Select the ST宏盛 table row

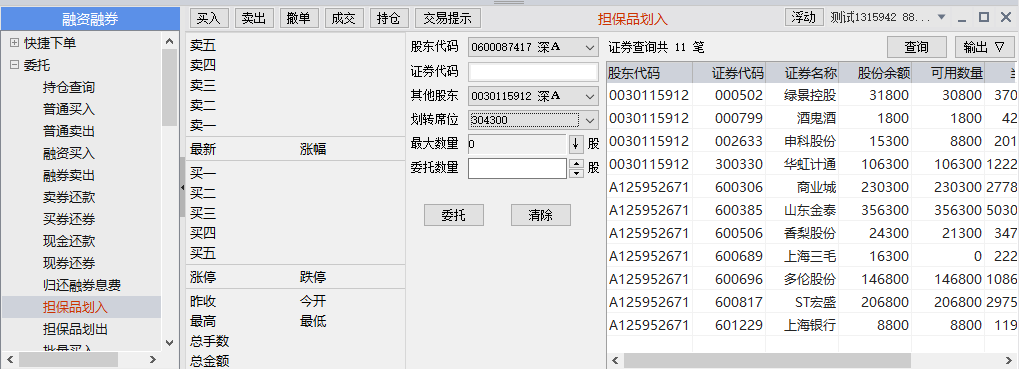tap(812, 302)
